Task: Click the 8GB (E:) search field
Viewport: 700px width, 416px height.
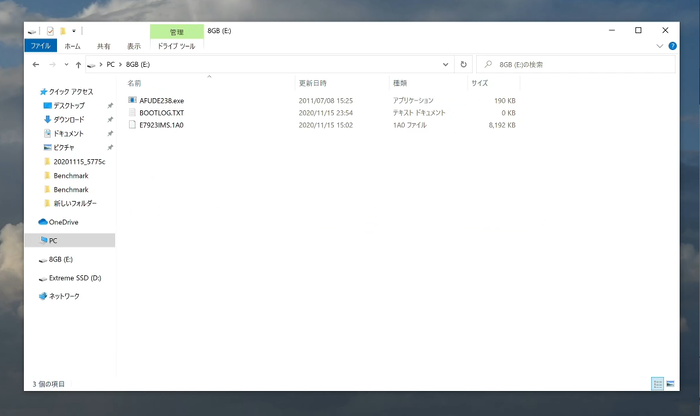Action: tap(576, 65)
